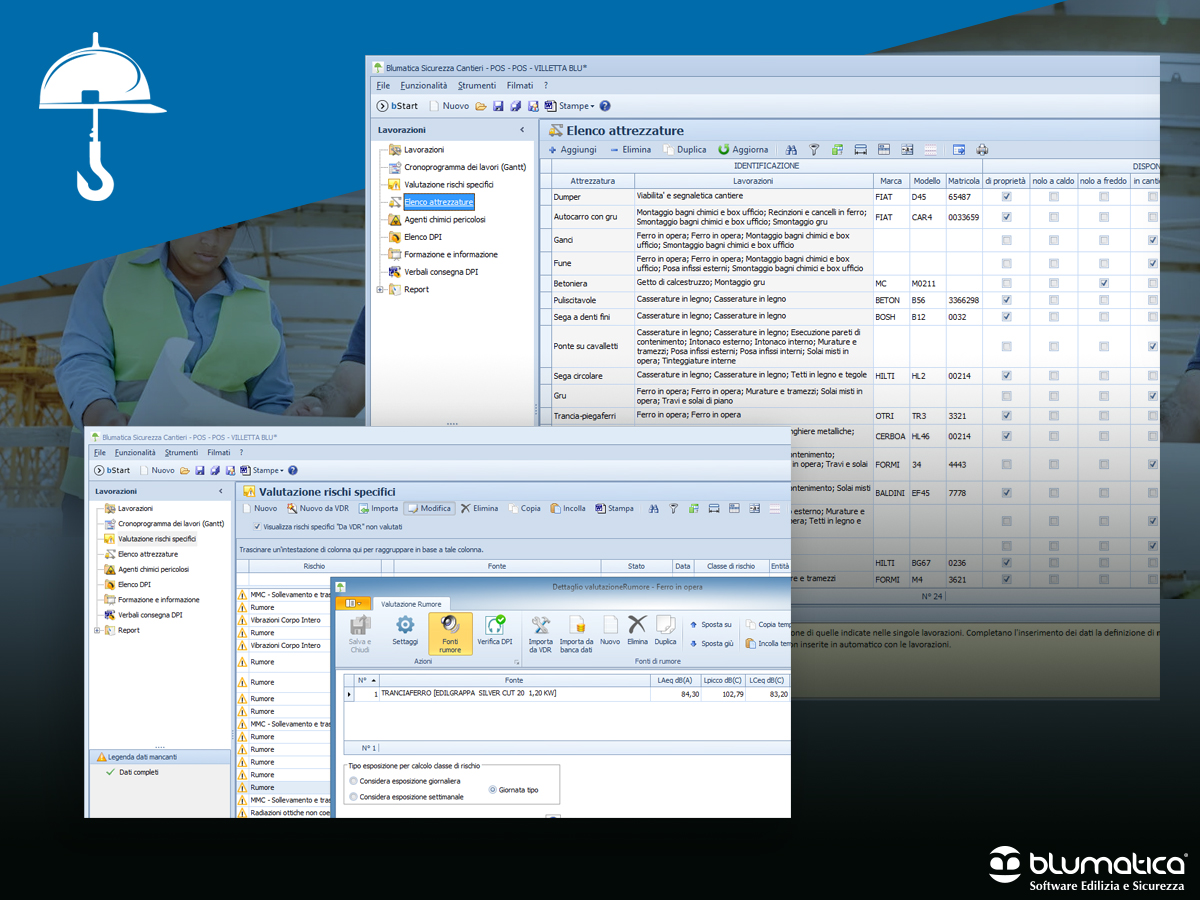Viewport: 1200px width, 900px height.
Task: Click Elimina in Elenco attrezzature toolbar
Action: click(x=630, y=150)
